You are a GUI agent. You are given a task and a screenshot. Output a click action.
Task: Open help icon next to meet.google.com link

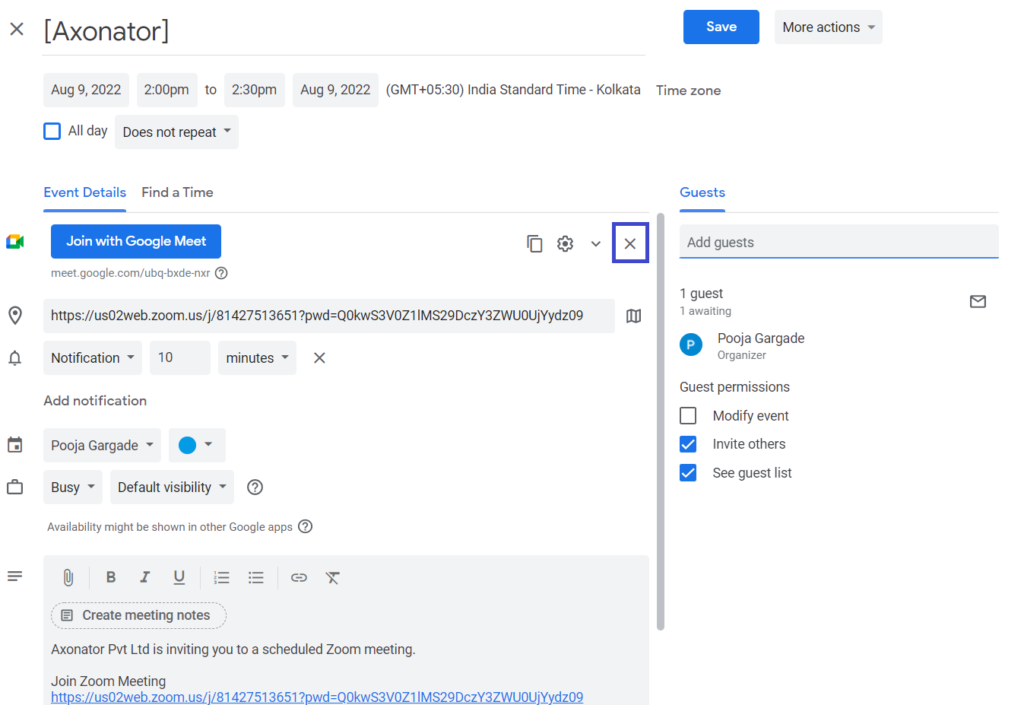(x=221, y=273)
